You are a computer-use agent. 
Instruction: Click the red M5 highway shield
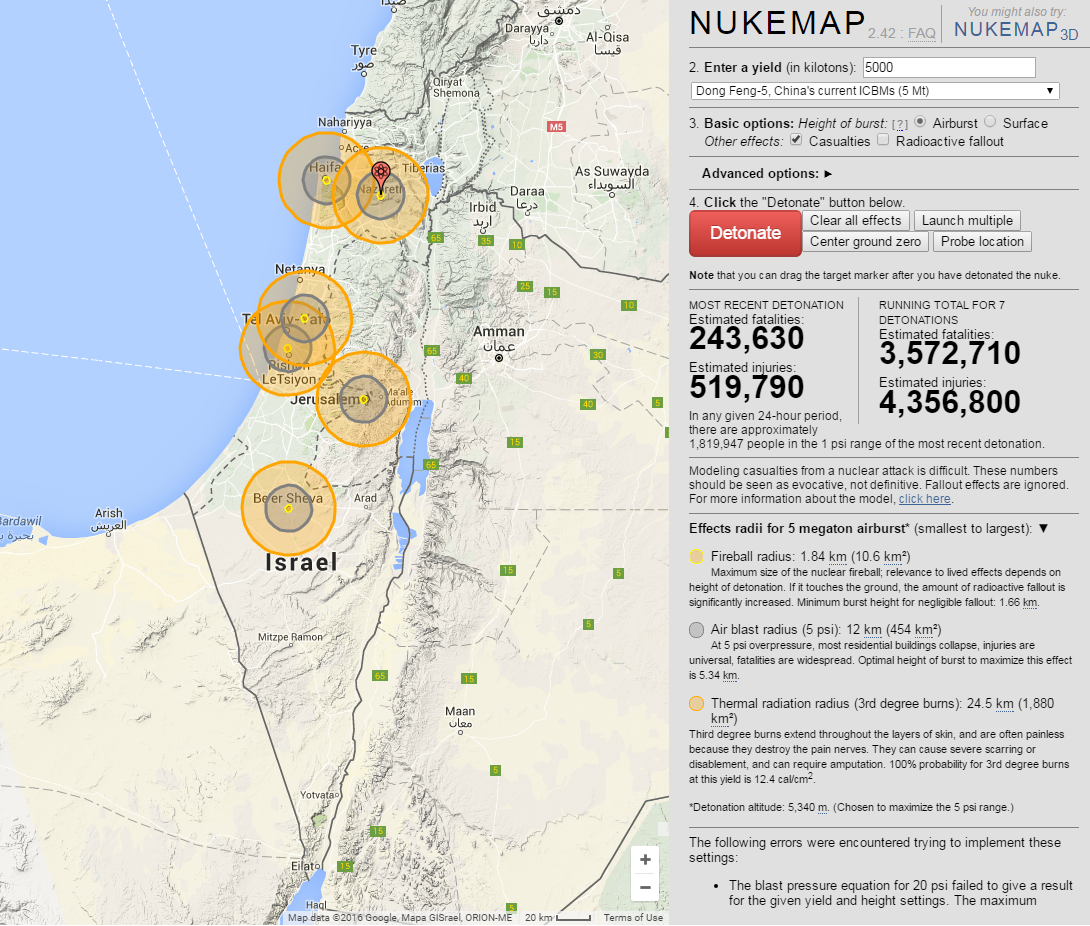pos(556,127)
